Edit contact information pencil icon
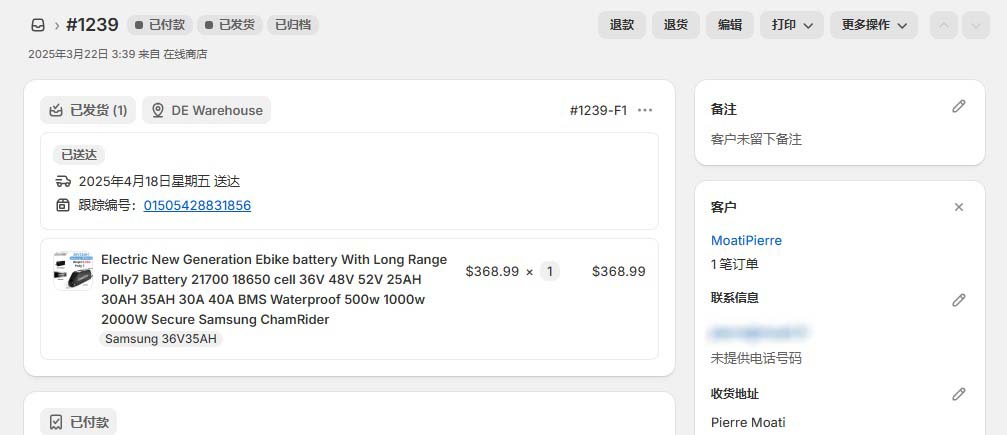 958,300
